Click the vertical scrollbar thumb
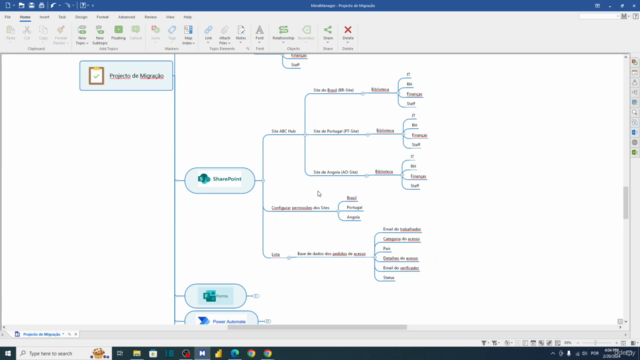The width and height of the screenshot is (640, 360). [x=625, y=203]
